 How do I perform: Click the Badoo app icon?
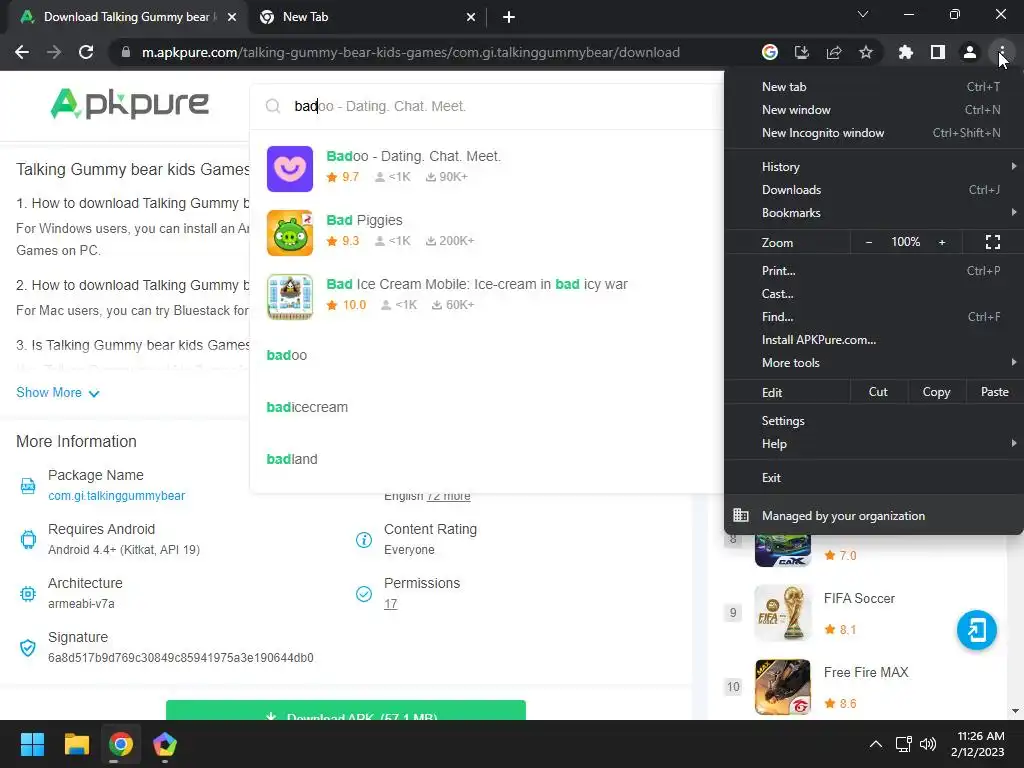coord(290,168)
